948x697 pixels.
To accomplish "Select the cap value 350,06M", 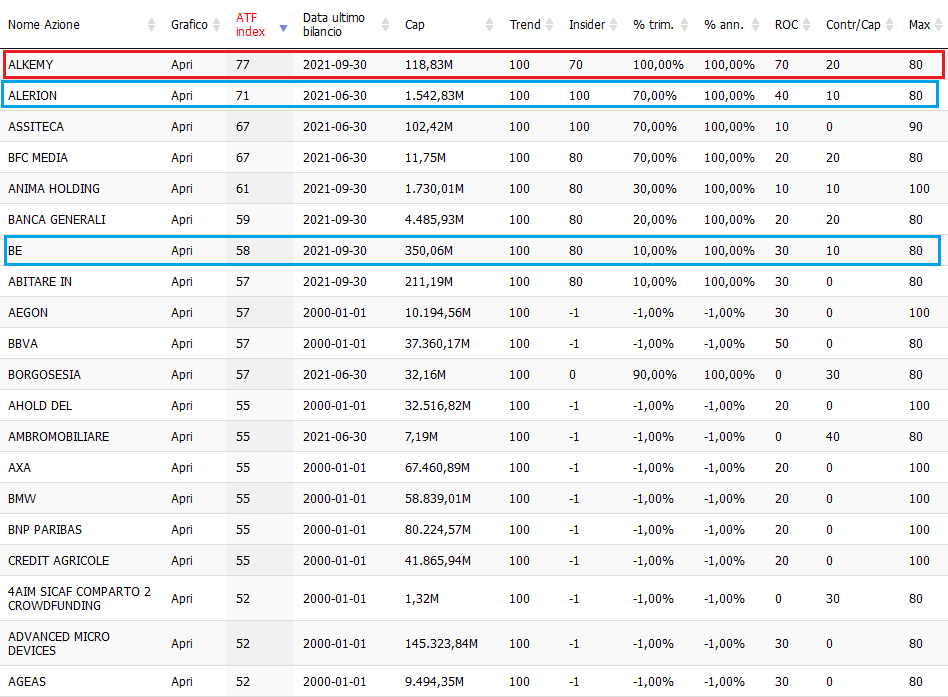I will (x=429, y=250).
